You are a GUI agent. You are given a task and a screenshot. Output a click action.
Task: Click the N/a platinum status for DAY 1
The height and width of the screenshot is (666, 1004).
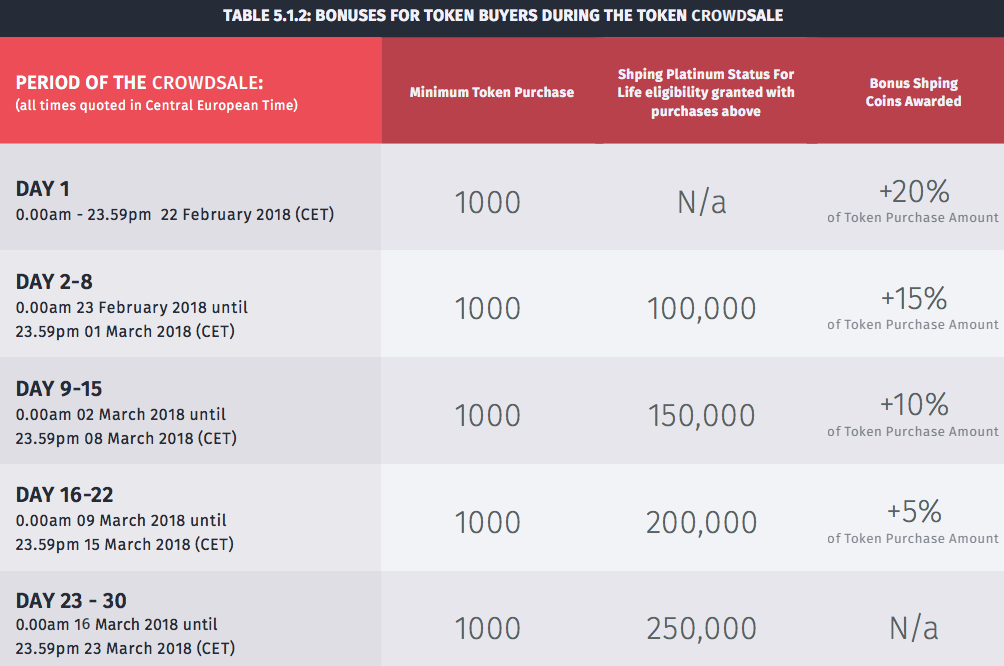(701, 202)
